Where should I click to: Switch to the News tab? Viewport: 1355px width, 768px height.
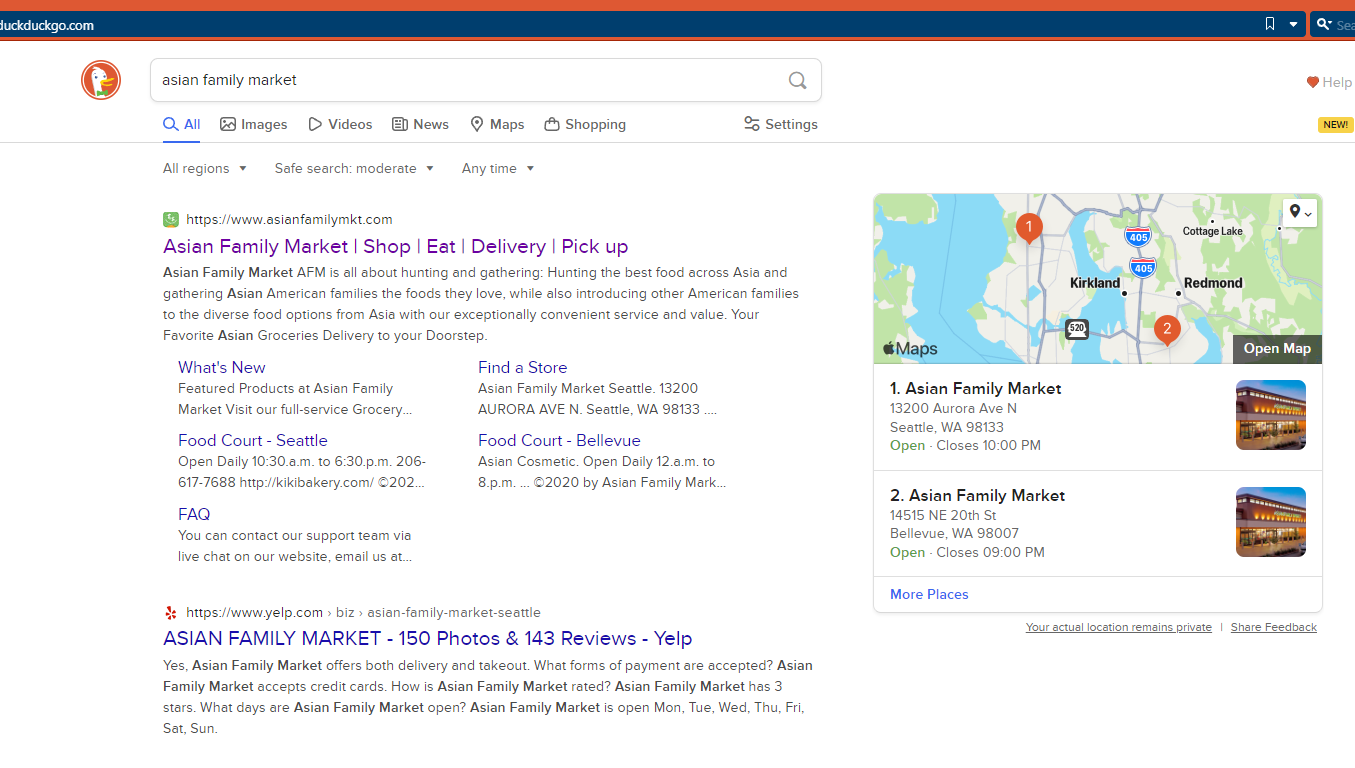pyautogui.click(x=420, y=124)
